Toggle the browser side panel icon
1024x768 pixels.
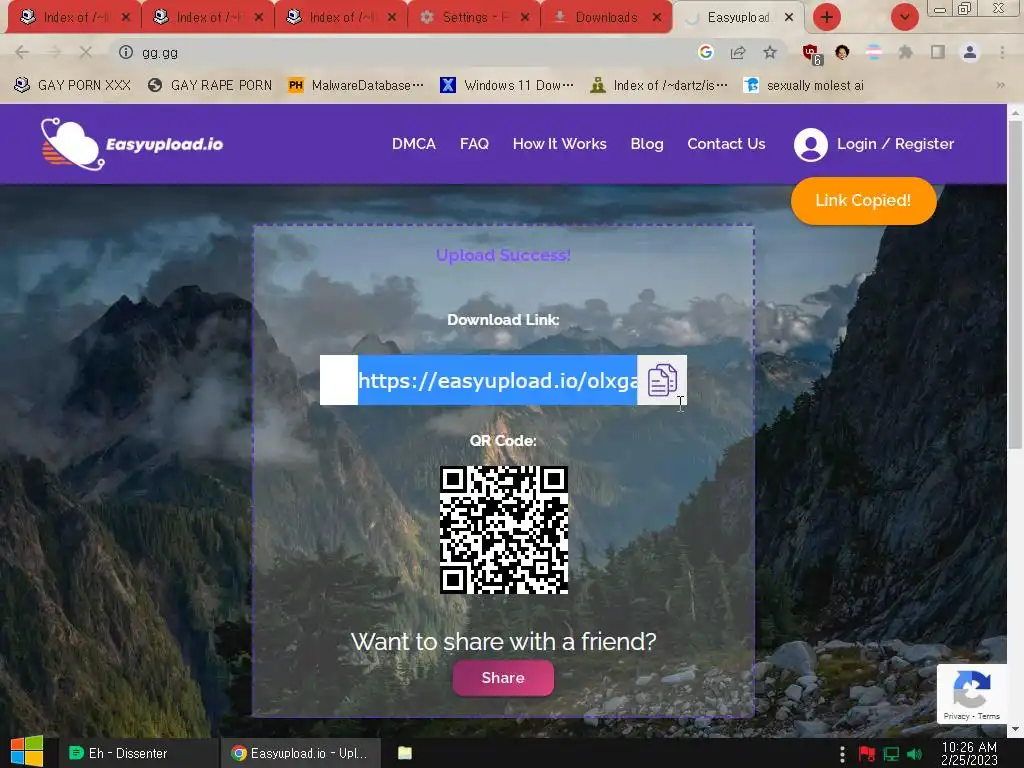pos(938,52)
